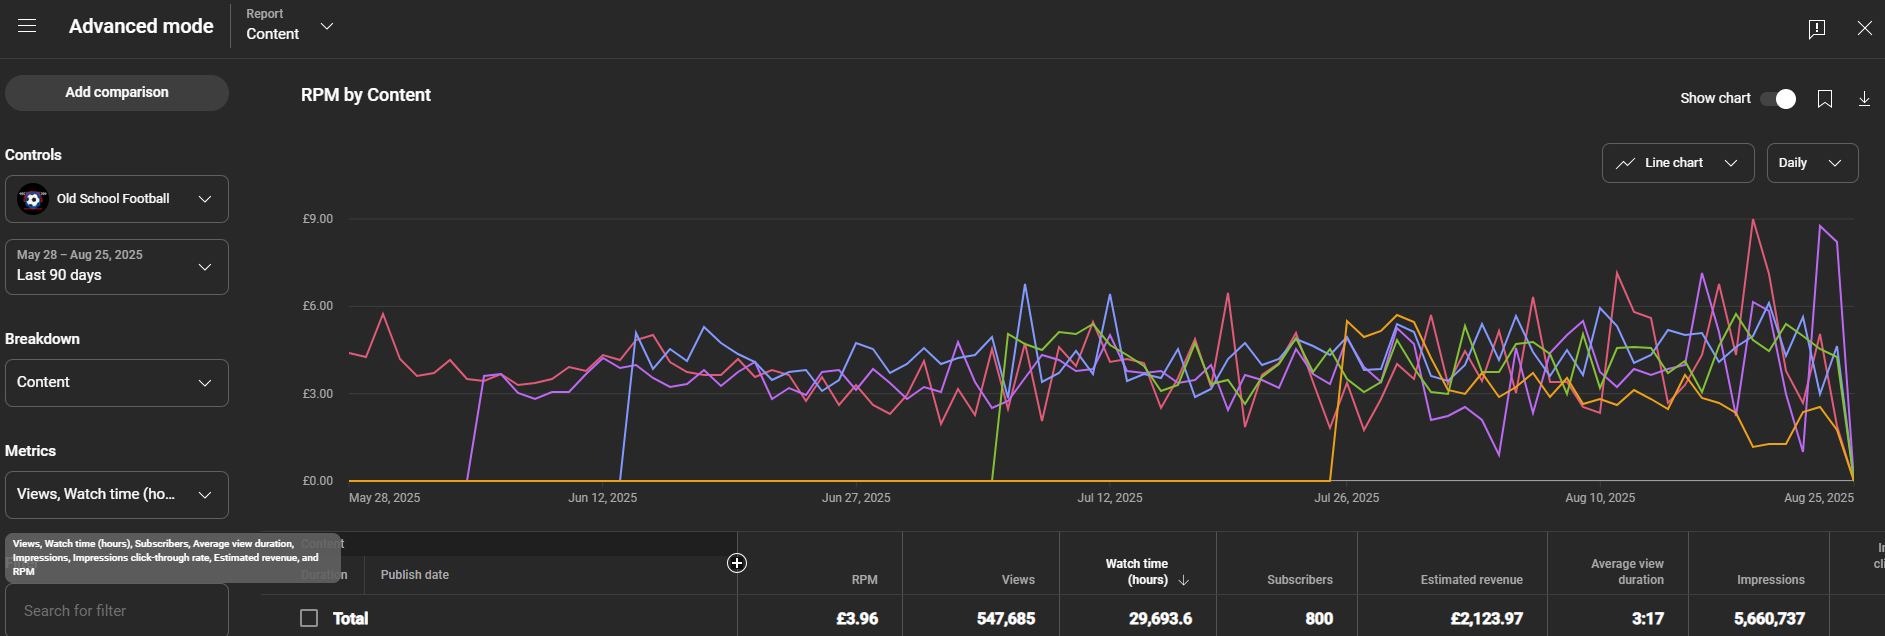Sort table by Average view duration column
The width and height of the screenshot is (1885, 636).
(1627, 572)
